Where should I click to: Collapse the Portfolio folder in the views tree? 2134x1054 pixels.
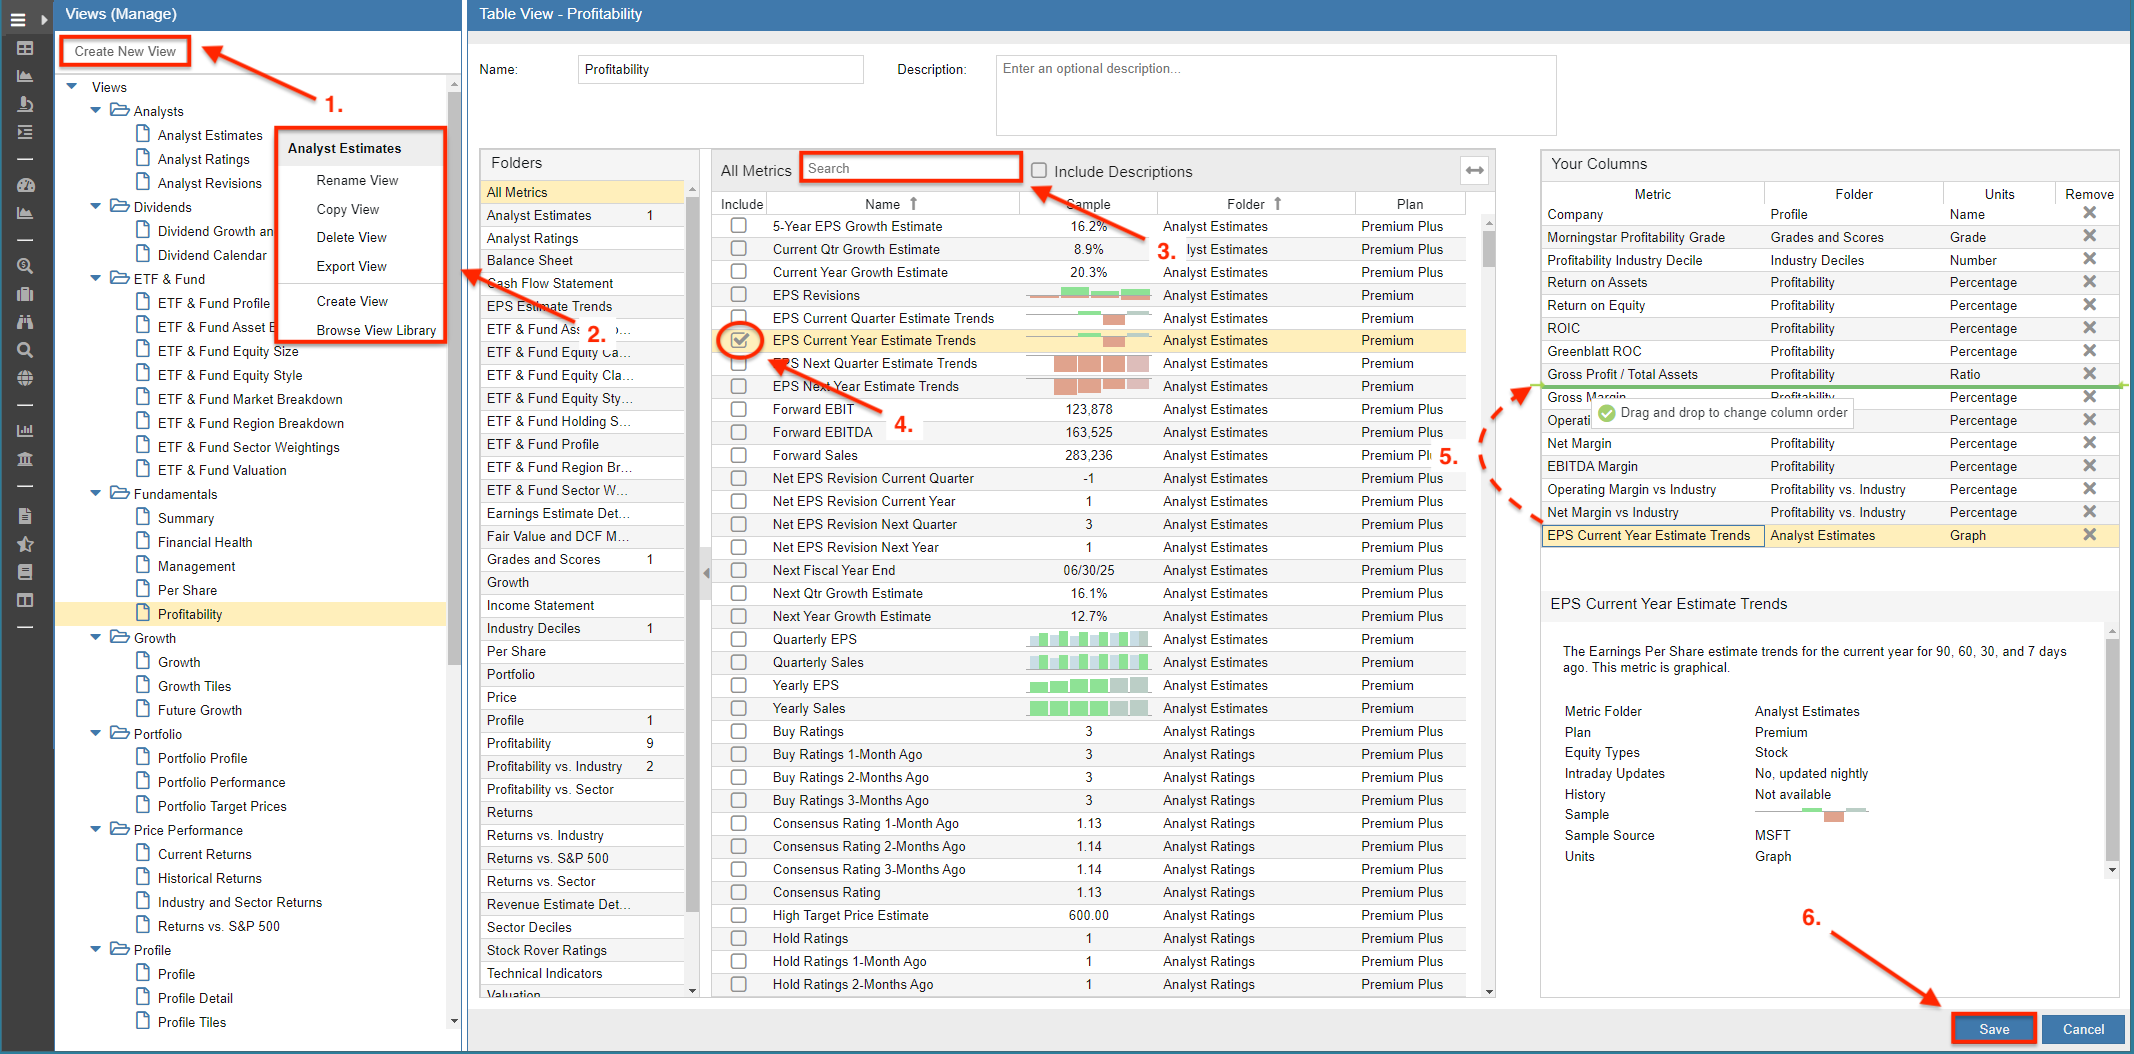tap(96, 734)
